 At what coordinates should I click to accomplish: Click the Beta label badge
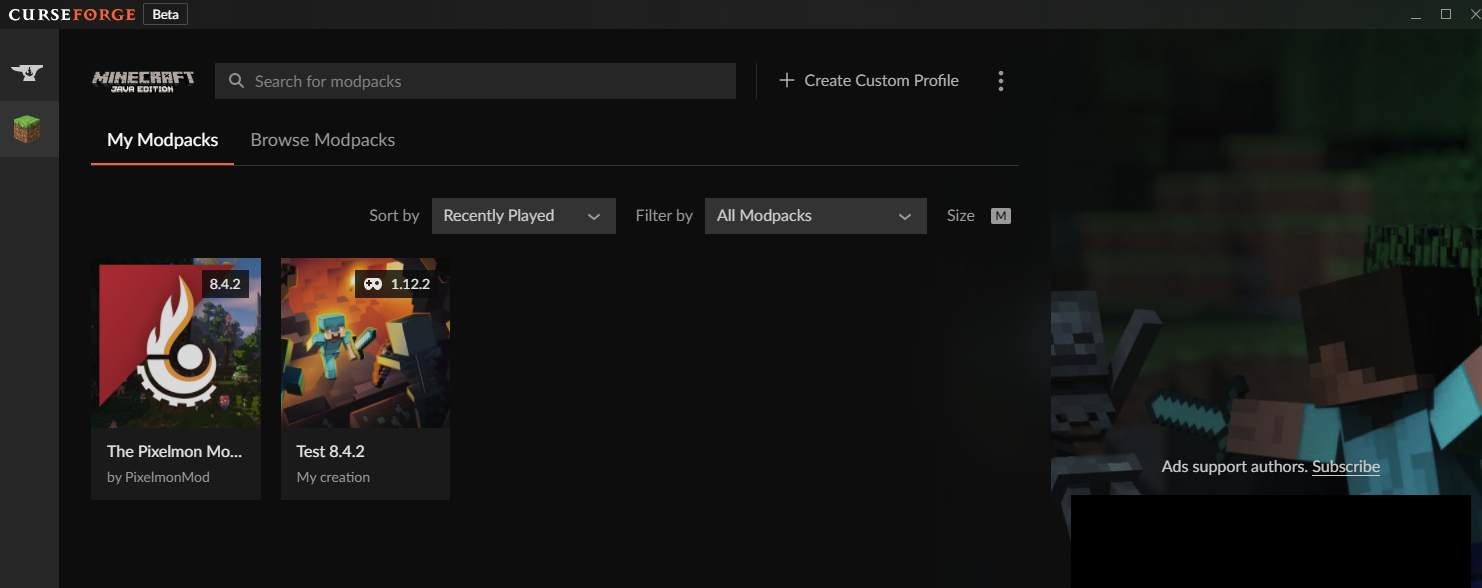click(165, 14)
